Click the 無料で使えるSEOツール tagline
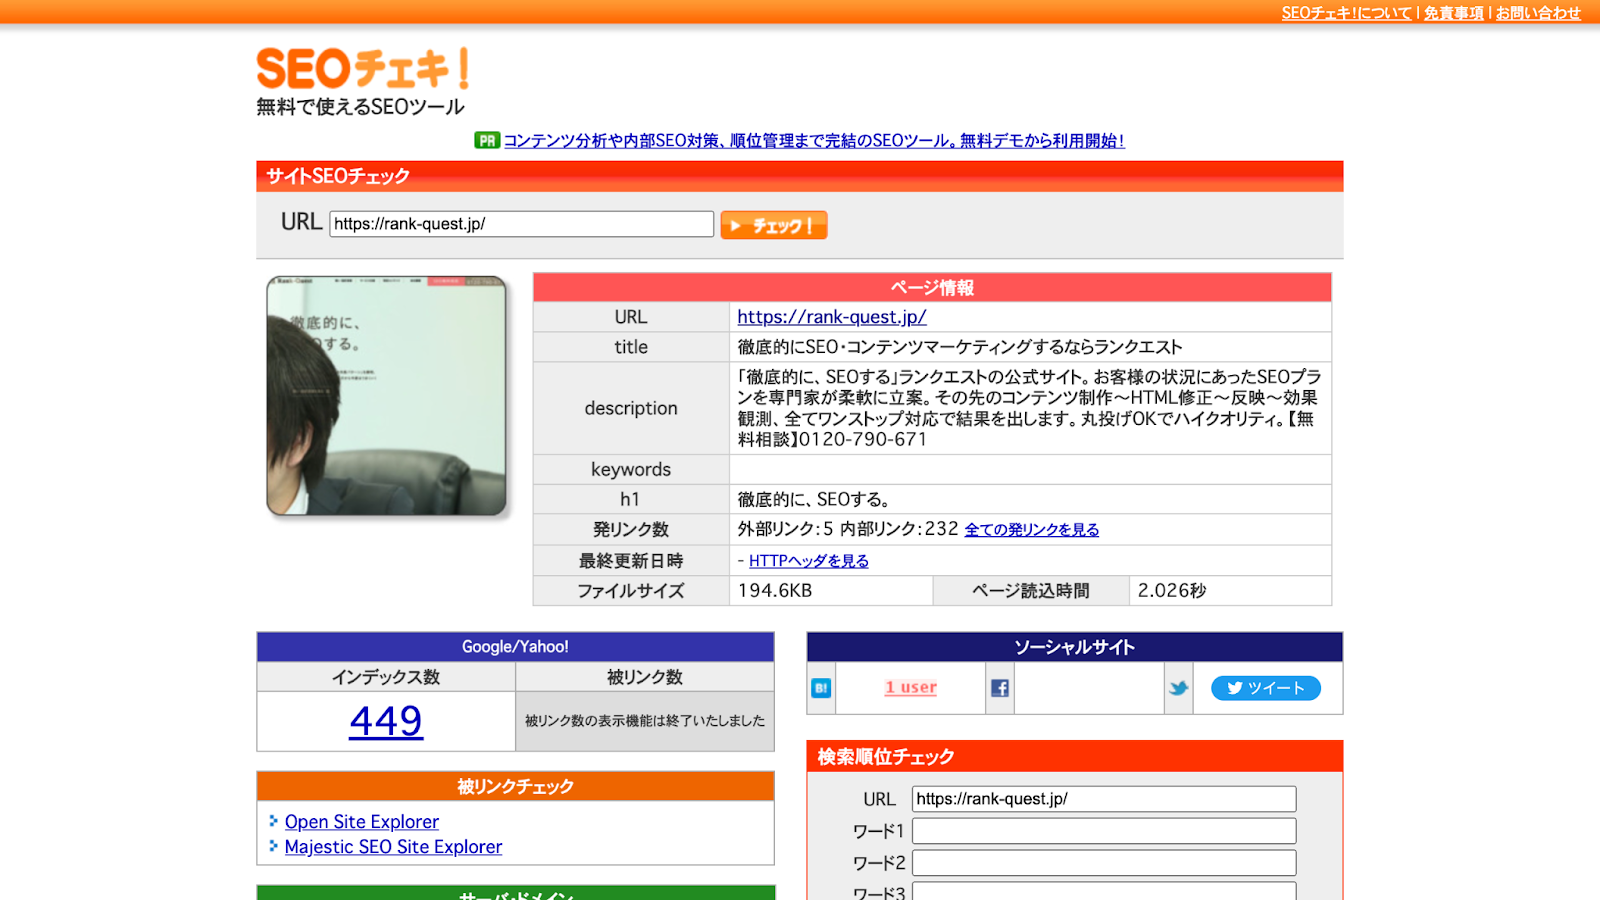Image resolution: width=1600 pixels, height=900 pixels. [360, 107]
